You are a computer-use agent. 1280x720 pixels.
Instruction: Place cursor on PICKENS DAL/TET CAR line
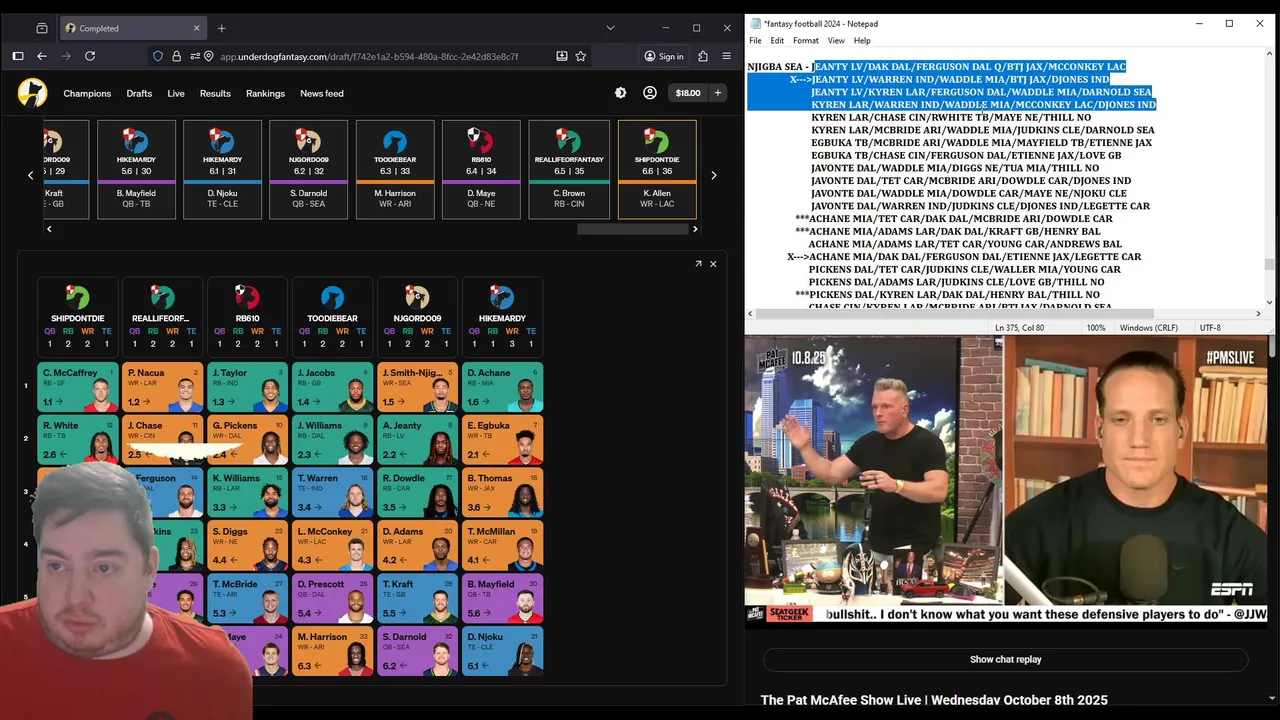coord(964,269)
